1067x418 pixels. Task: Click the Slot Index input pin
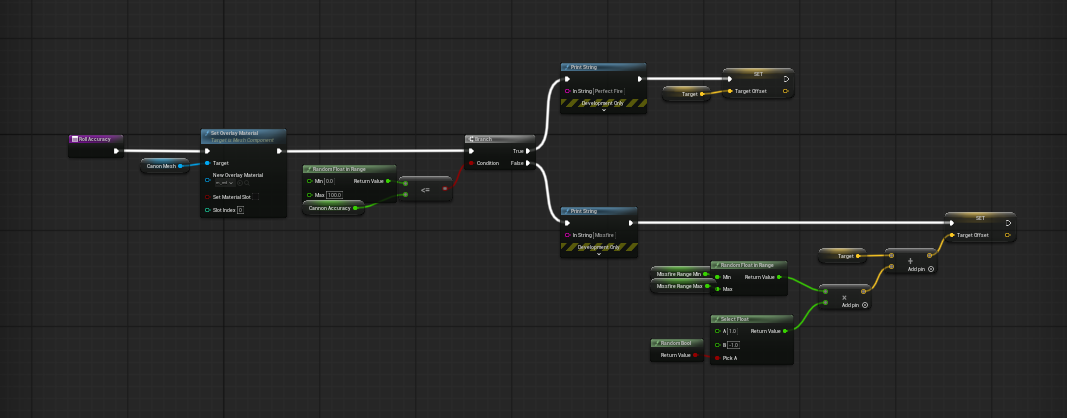click(208, 210)
